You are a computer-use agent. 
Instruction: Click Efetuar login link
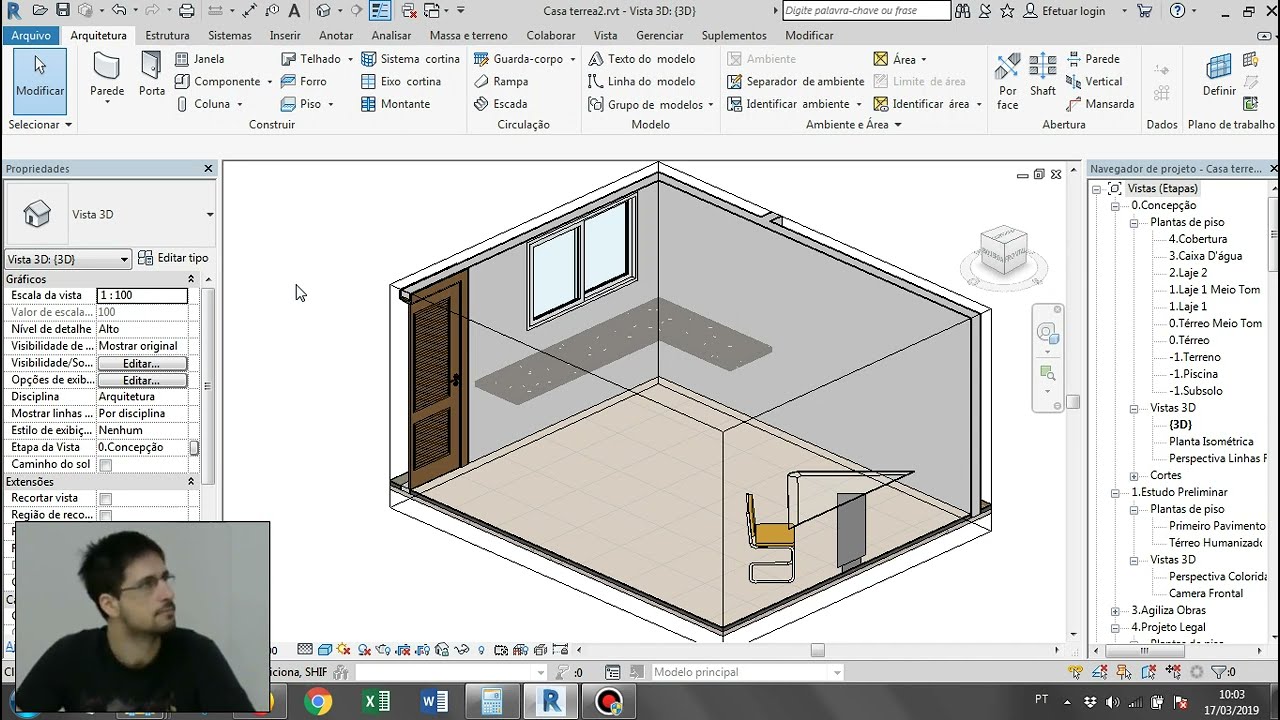1073,11
